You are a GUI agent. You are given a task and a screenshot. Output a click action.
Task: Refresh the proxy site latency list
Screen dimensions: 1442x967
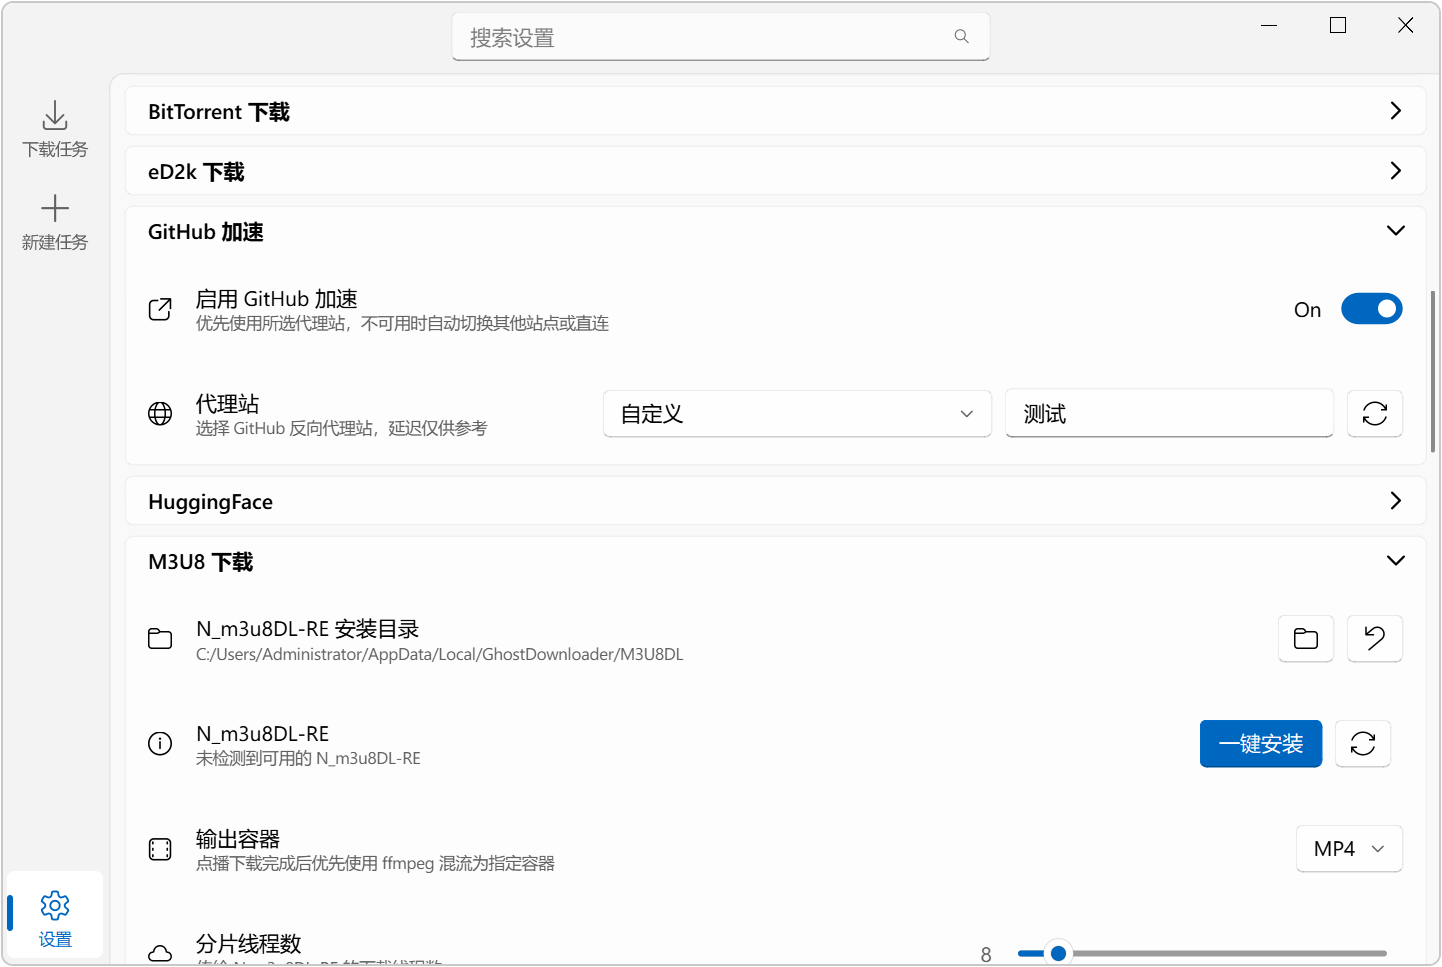pos(1374,414)
